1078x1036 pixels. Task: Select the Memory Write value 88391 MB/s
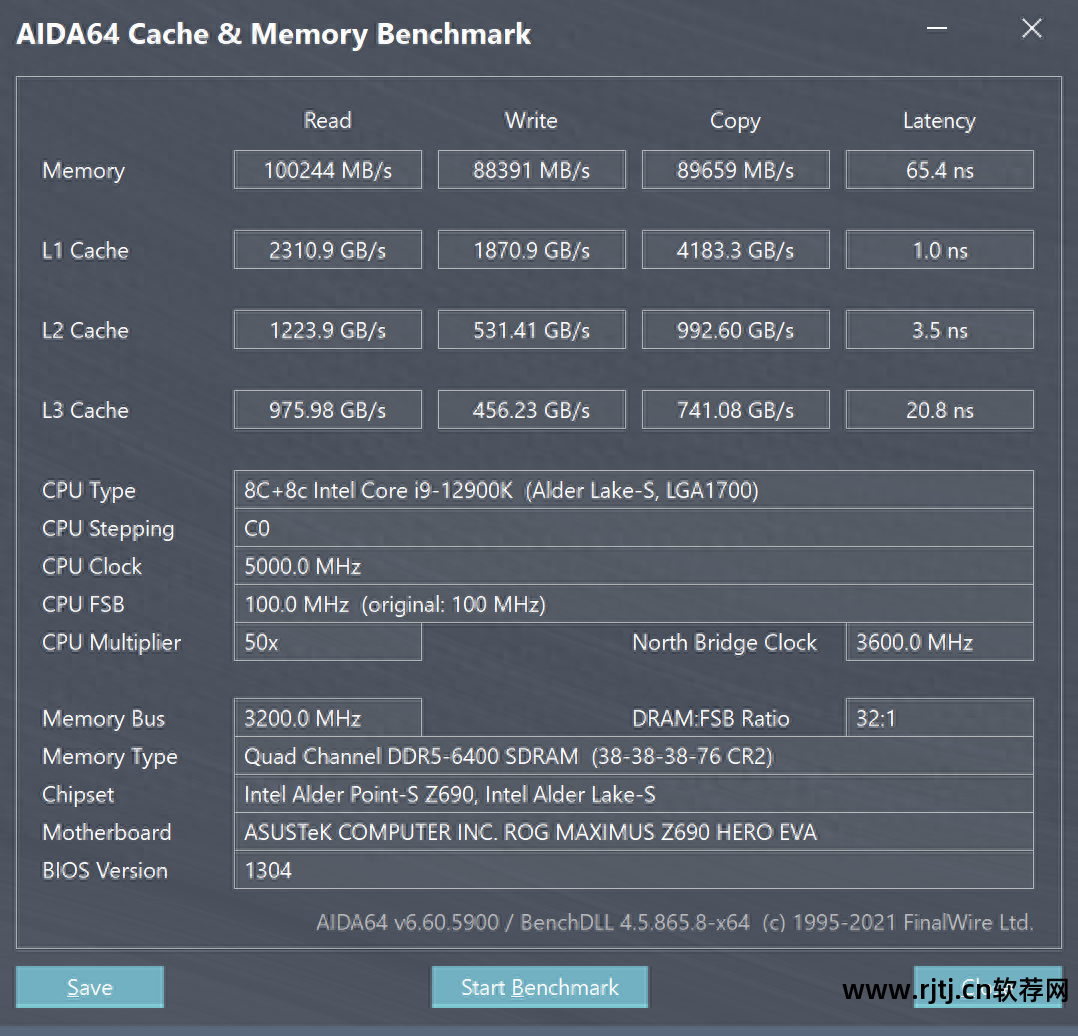coord(531,170)
